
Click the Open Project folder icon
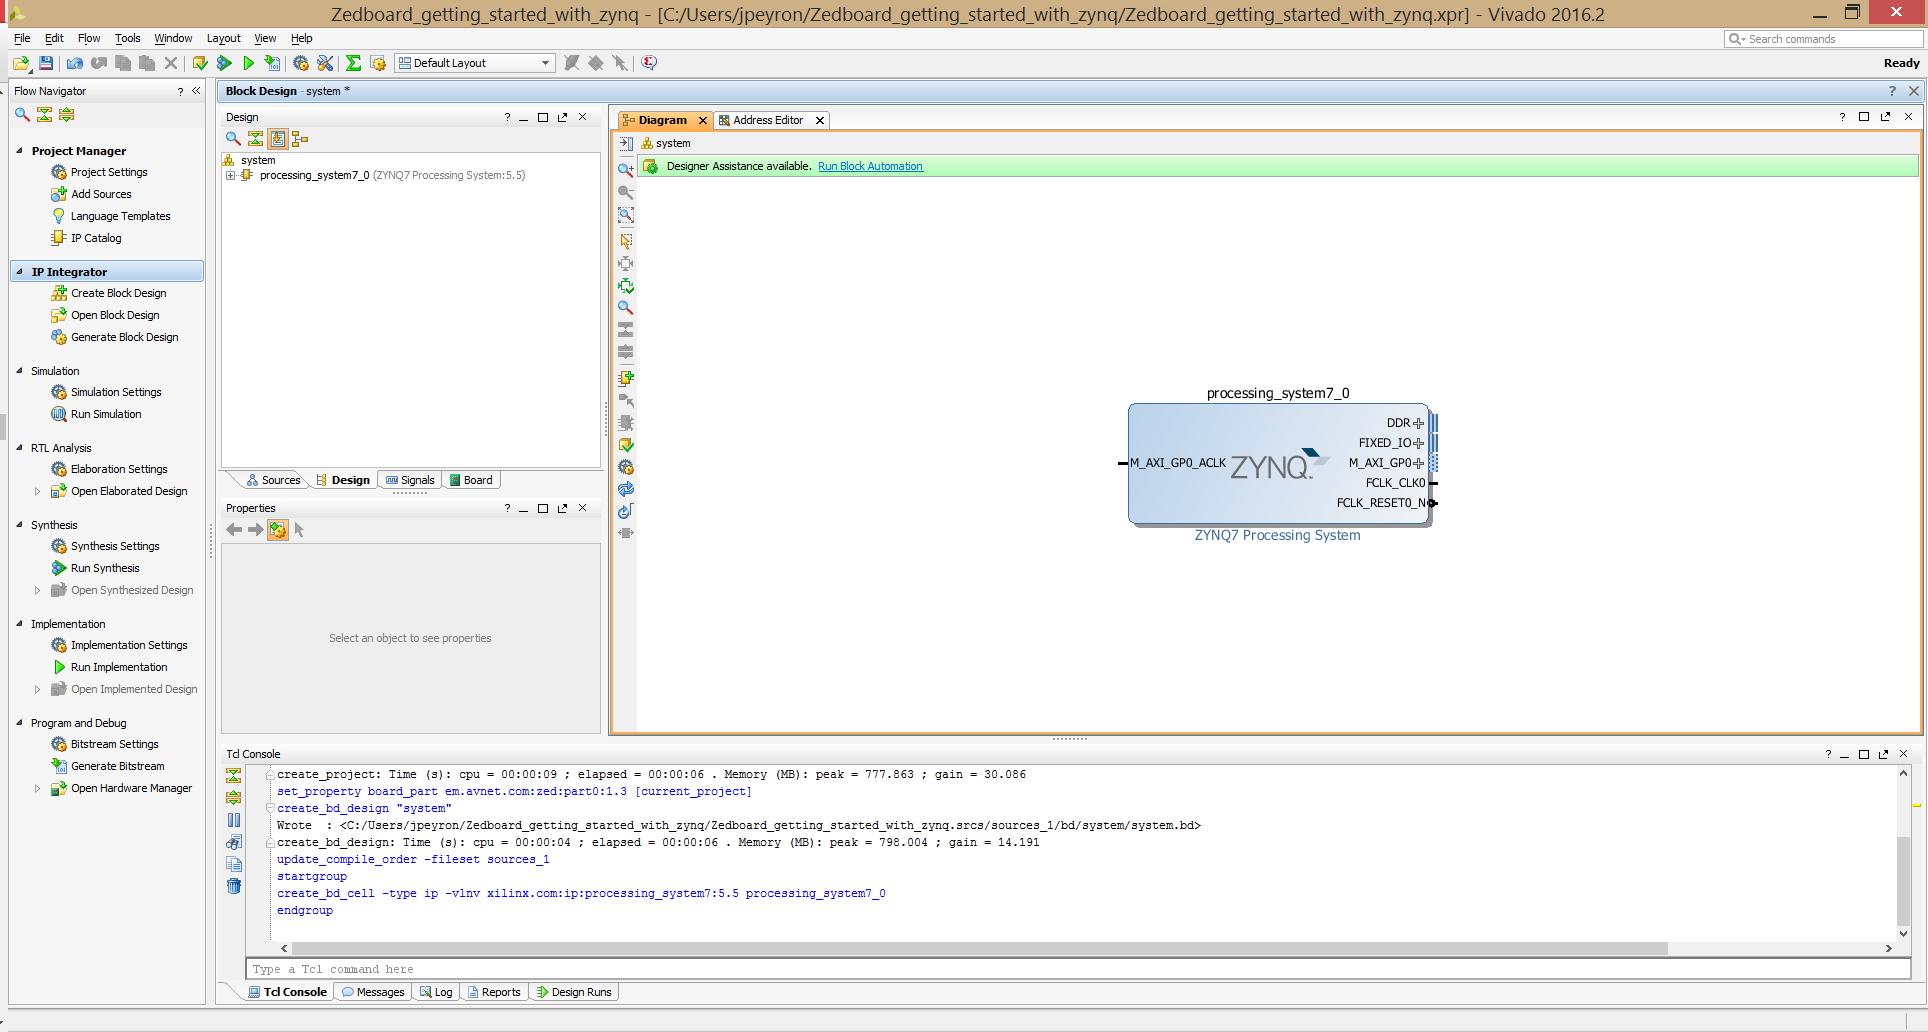21,63
